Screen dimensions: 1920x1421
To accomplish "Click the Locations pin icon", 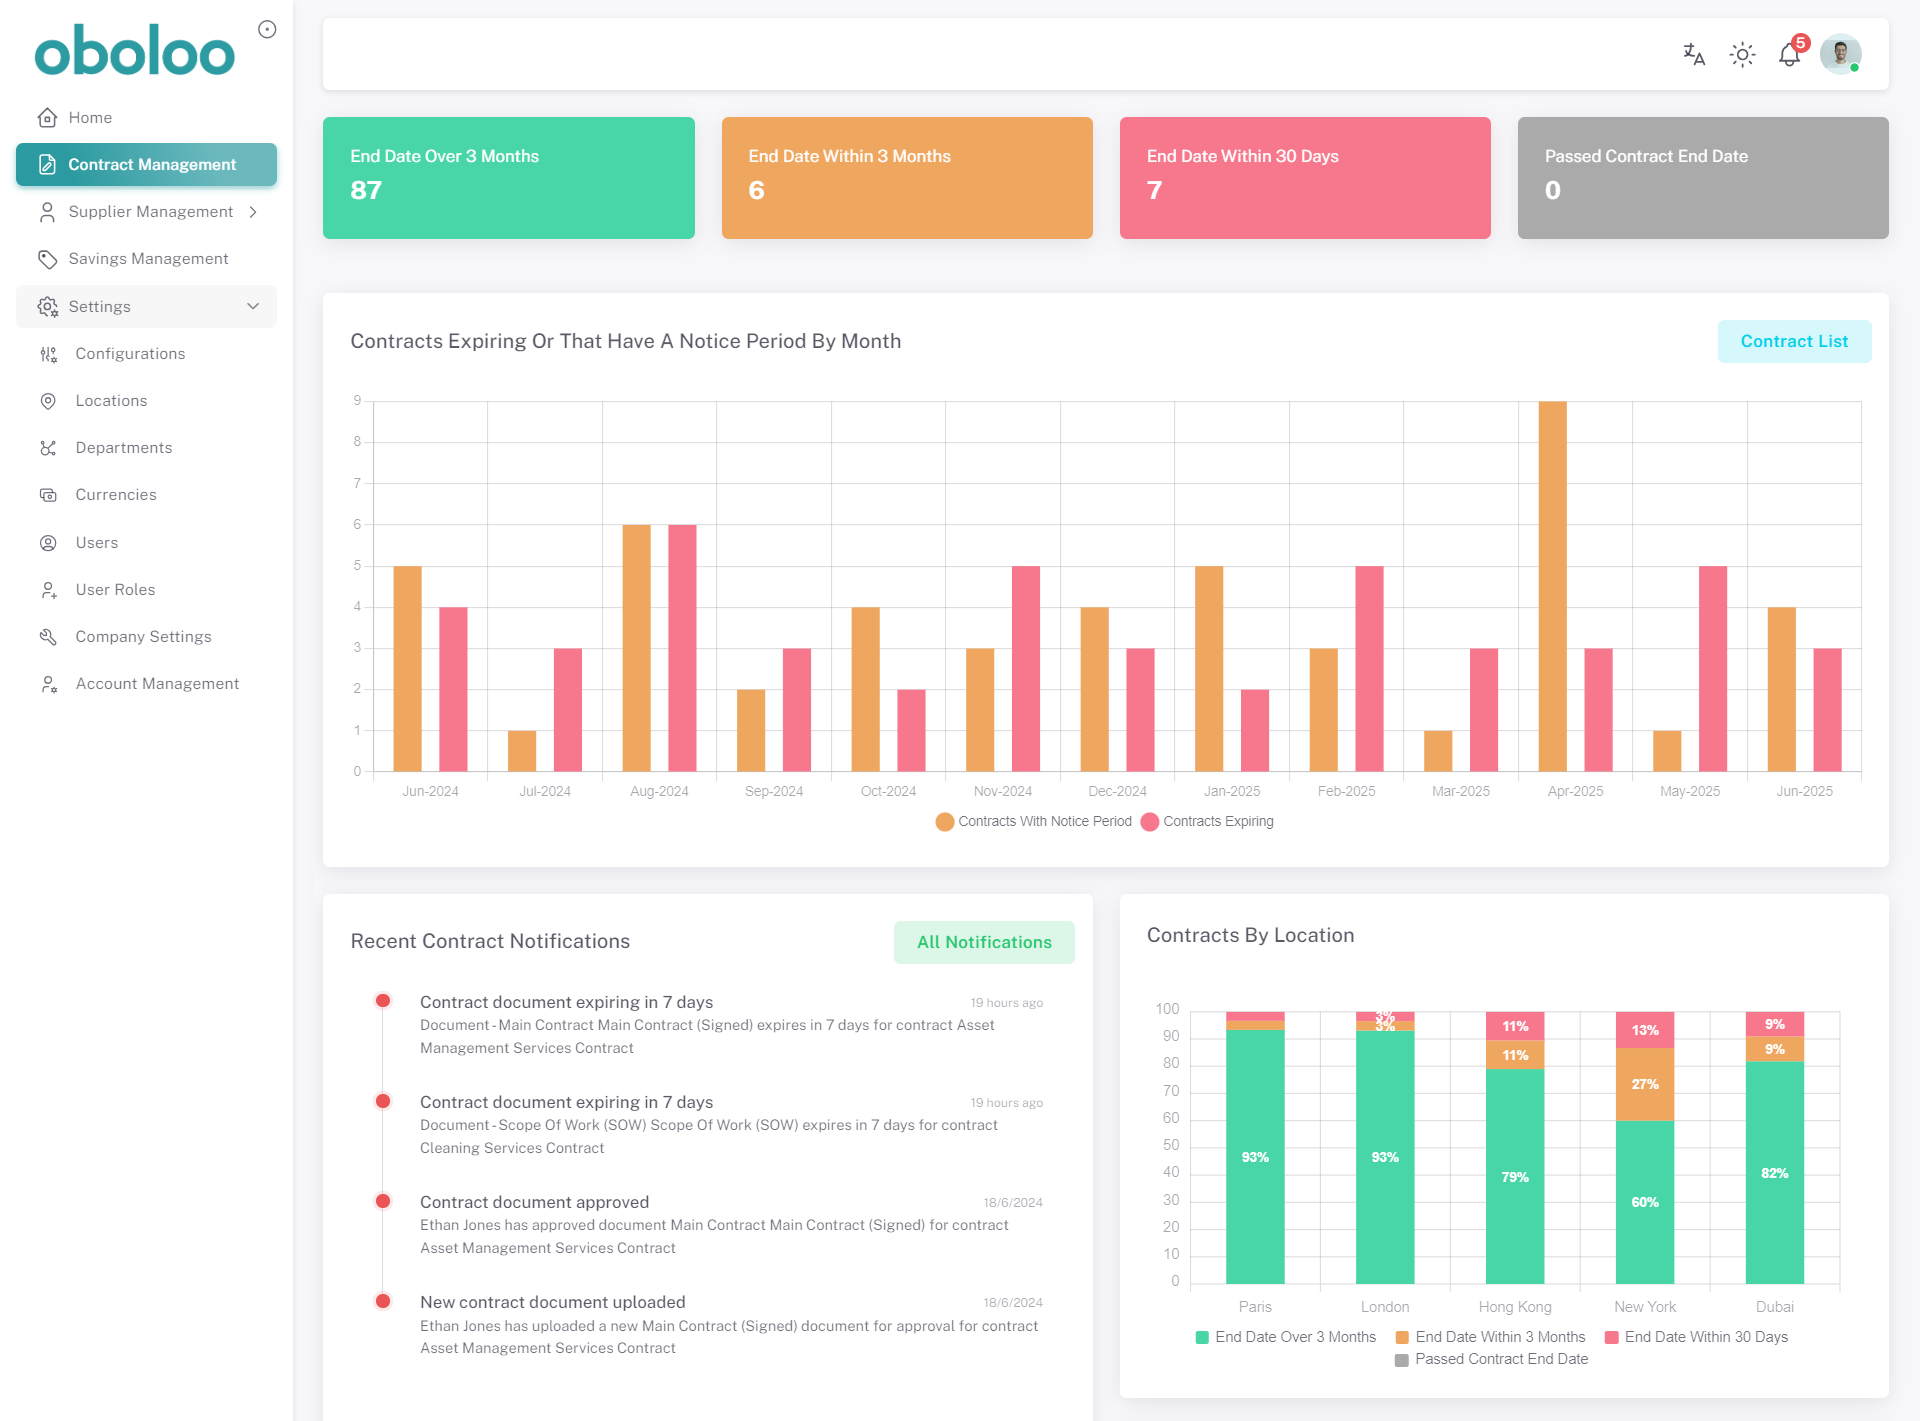I will click(48, 401).
